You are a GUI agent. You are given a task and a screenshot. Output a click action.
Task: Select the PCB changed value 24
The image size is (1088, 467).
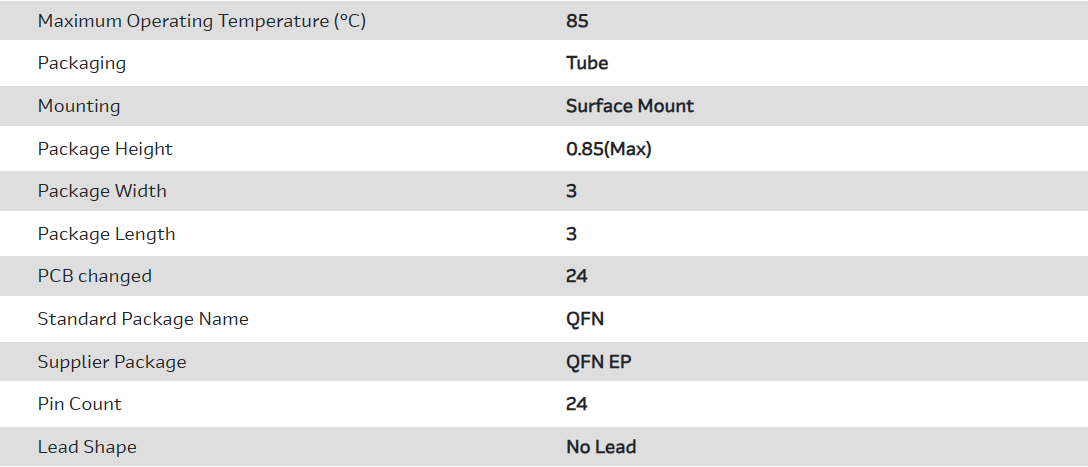pyautogui.click(x=577, y=276)
